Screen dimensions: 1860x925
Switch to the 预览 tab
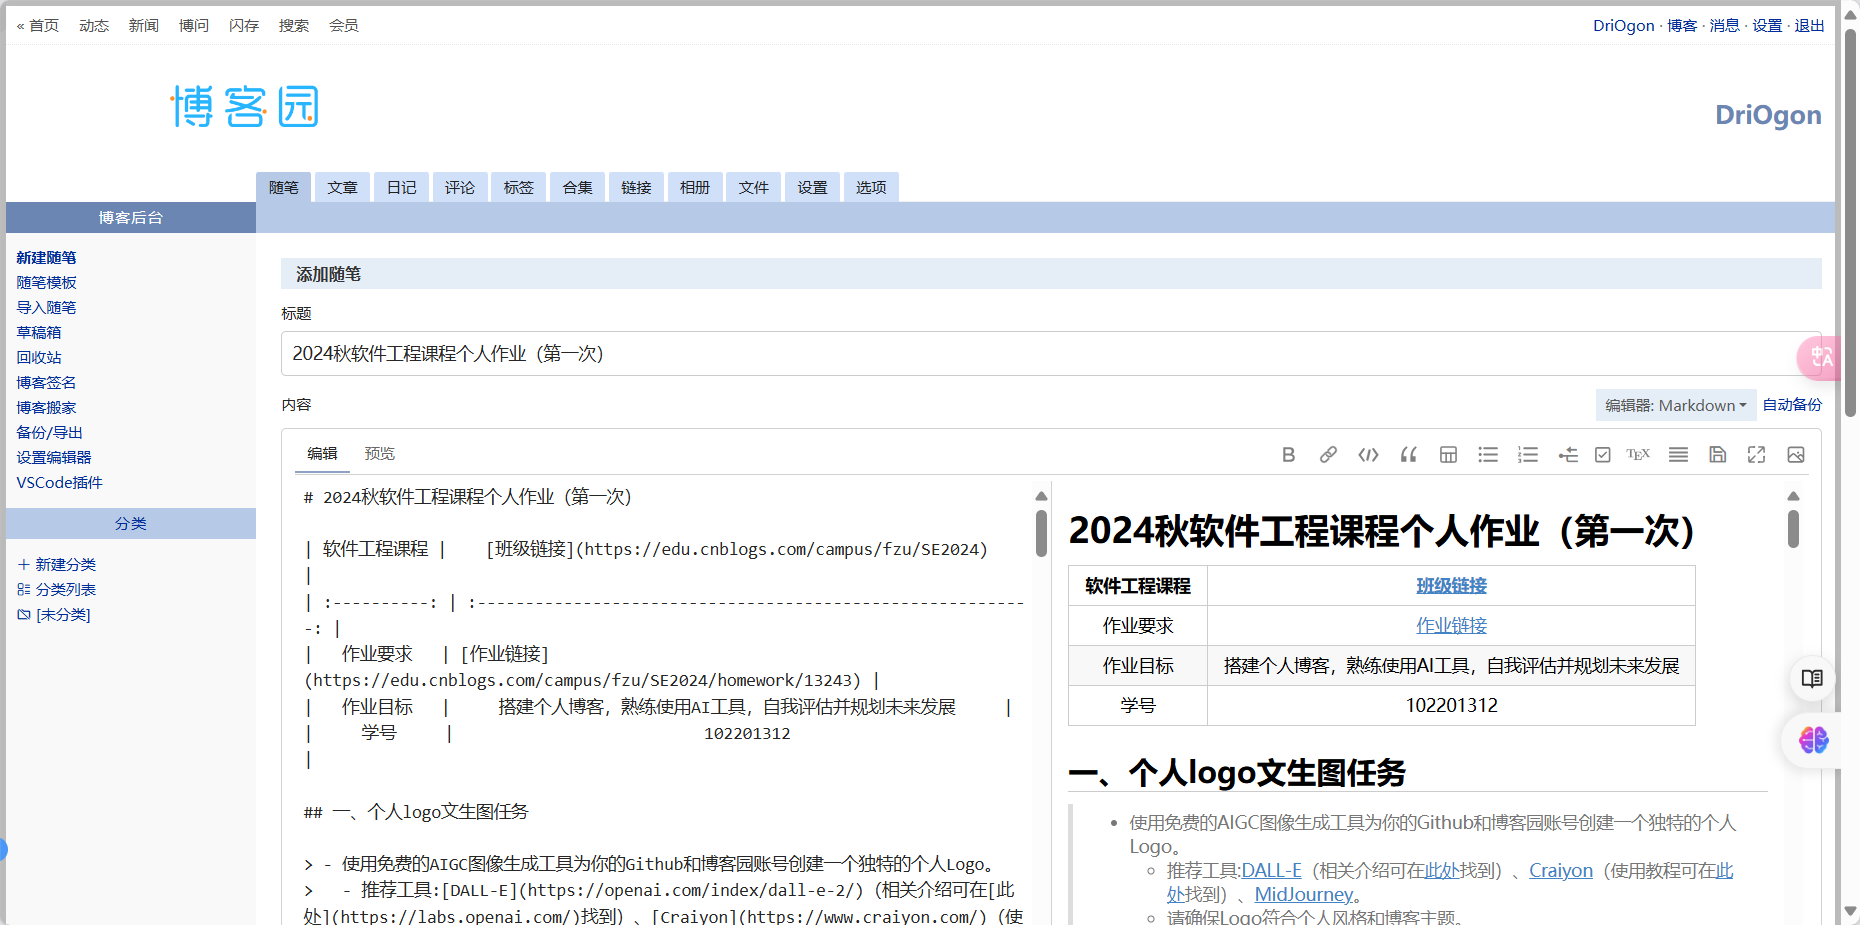(380, 453)
